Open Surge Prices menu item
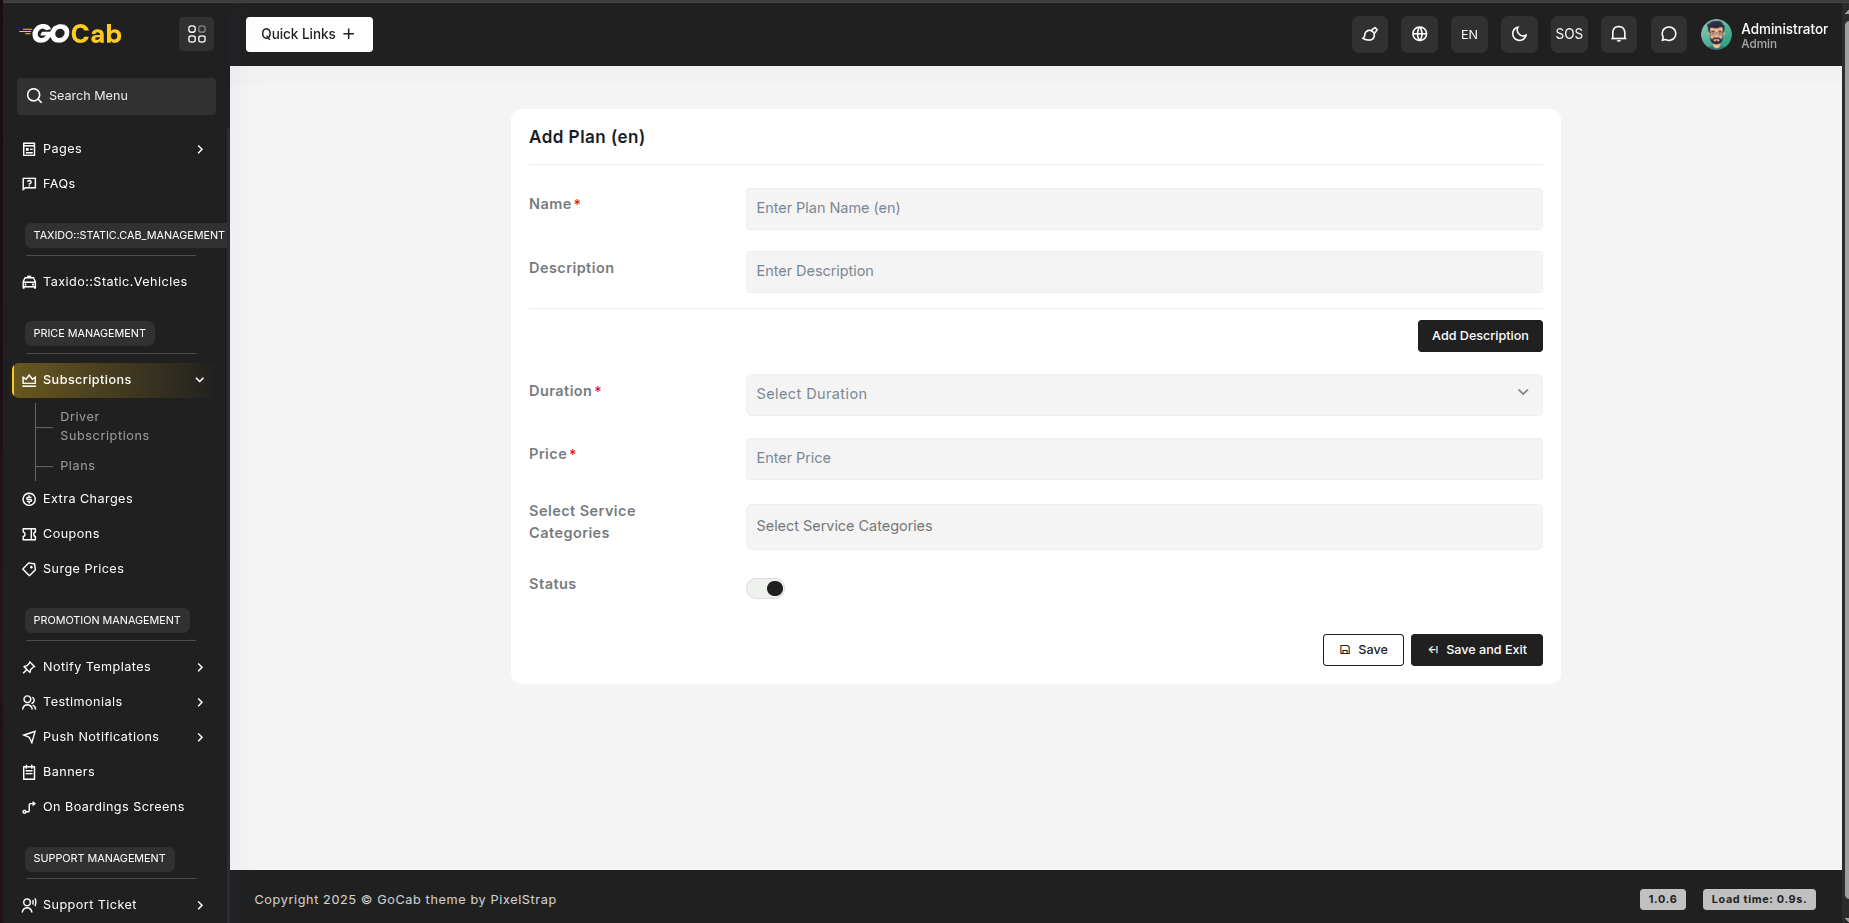Image resolution: width=1849 pixels, height=923 pixels. [x=83, y=569]
